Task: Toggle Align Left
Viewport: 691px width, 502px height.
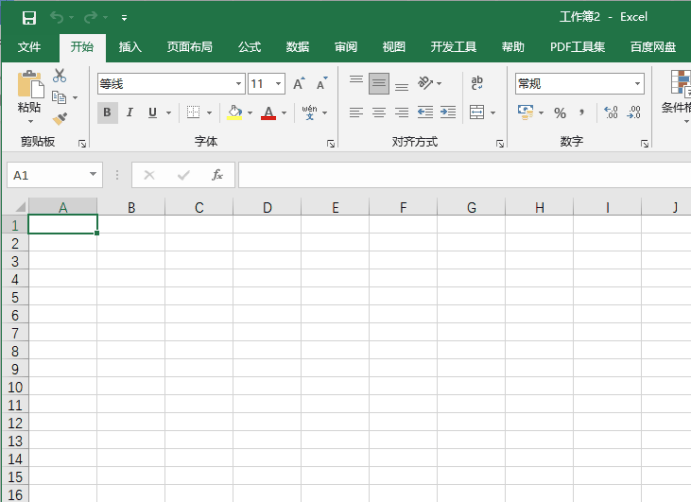Action: click(x=356, y=112)
